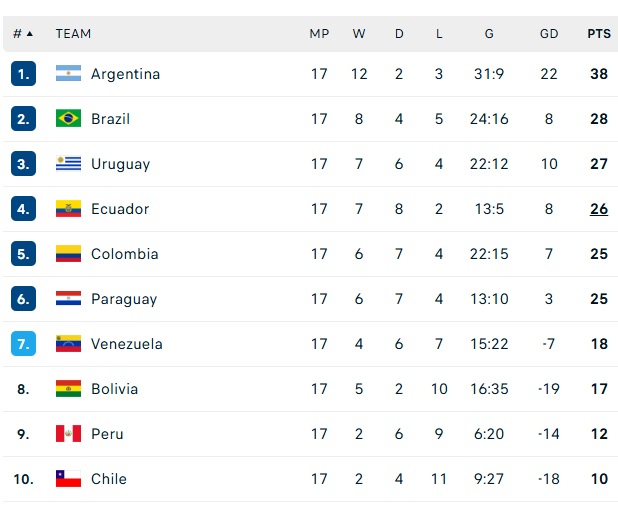
Task: Click the Paraguay flag icon
Action: click(x=68, y=299)
